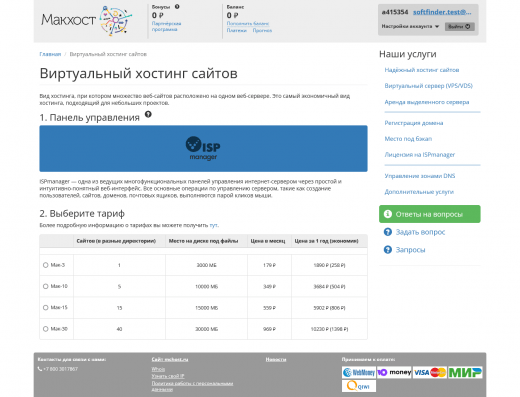Click the question icon beside Запросы
This screenshot has width=520, height=397.
[x=388, y=250]
